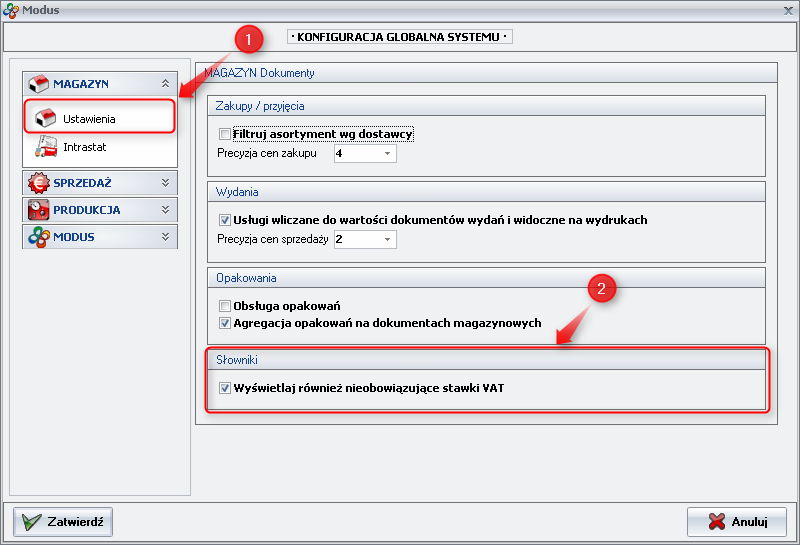Click the green checkmark icon on Zatwierdź

pos(32,522)
